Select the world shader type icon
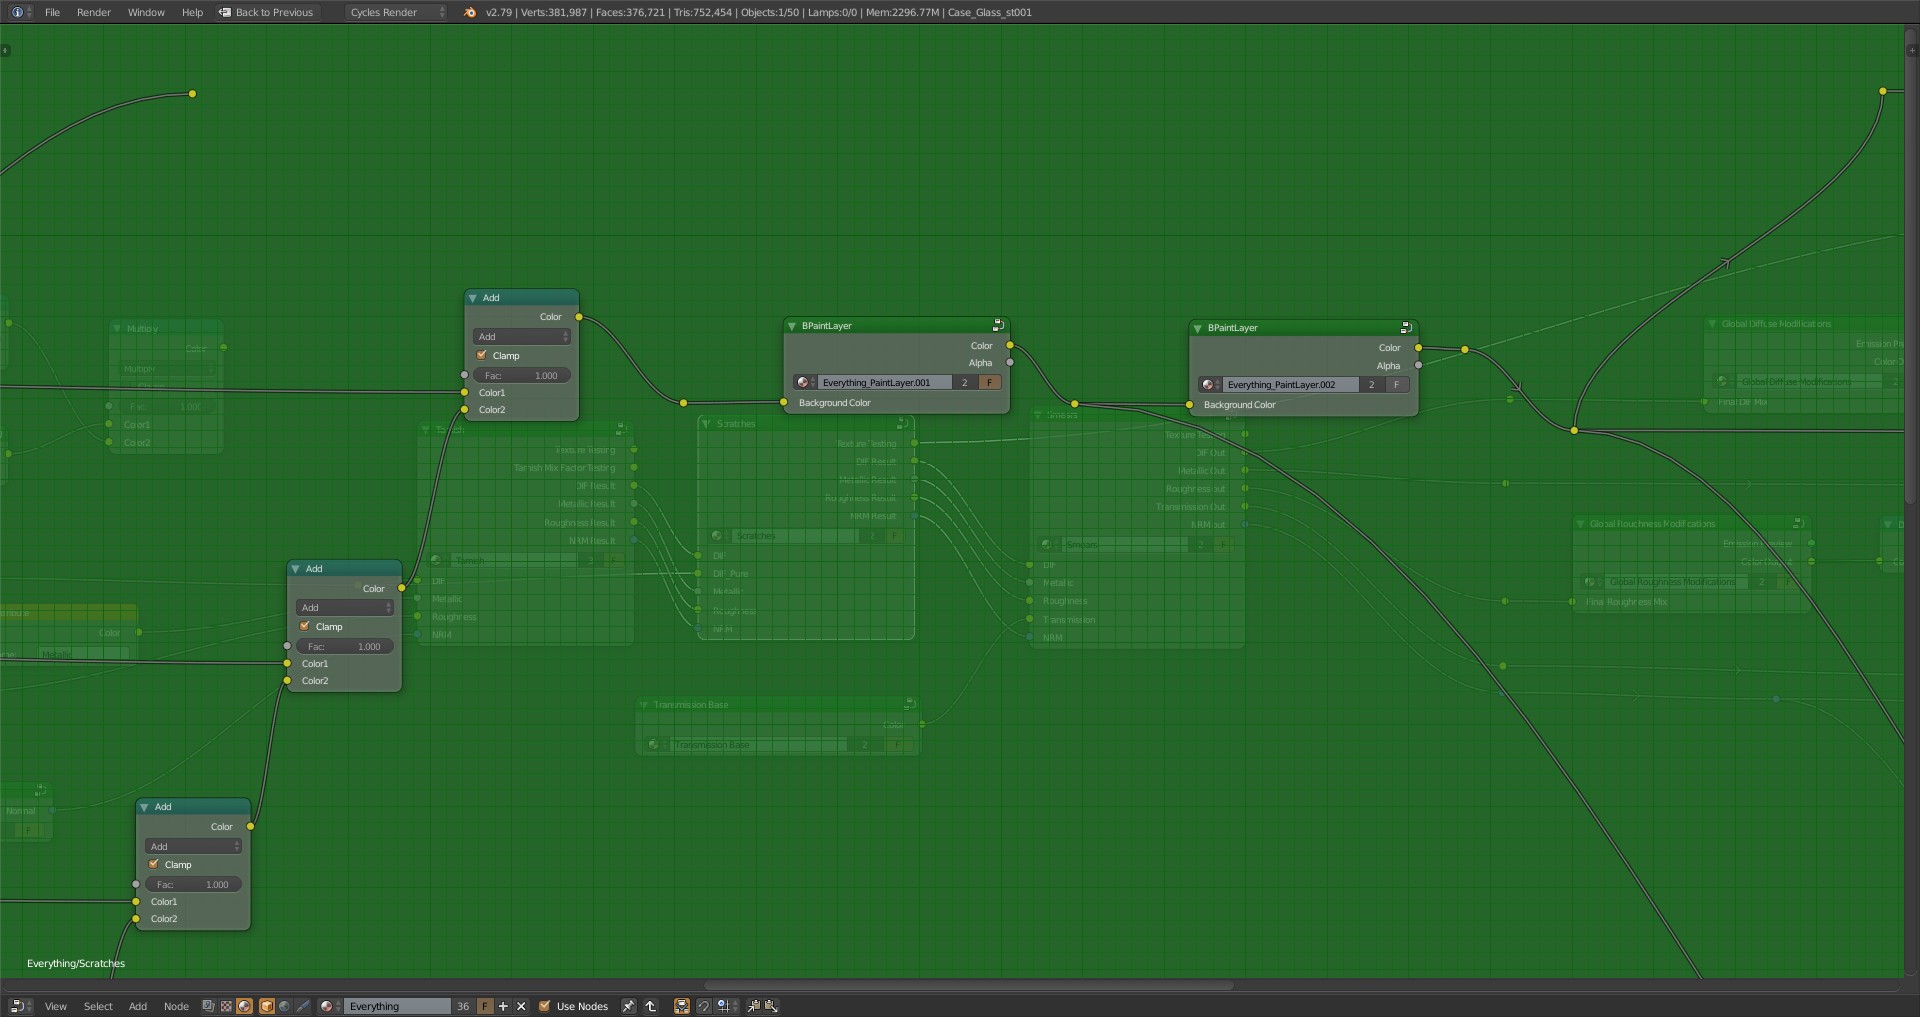Viewport: 1920px width, 1017px height. [285, 1006]
